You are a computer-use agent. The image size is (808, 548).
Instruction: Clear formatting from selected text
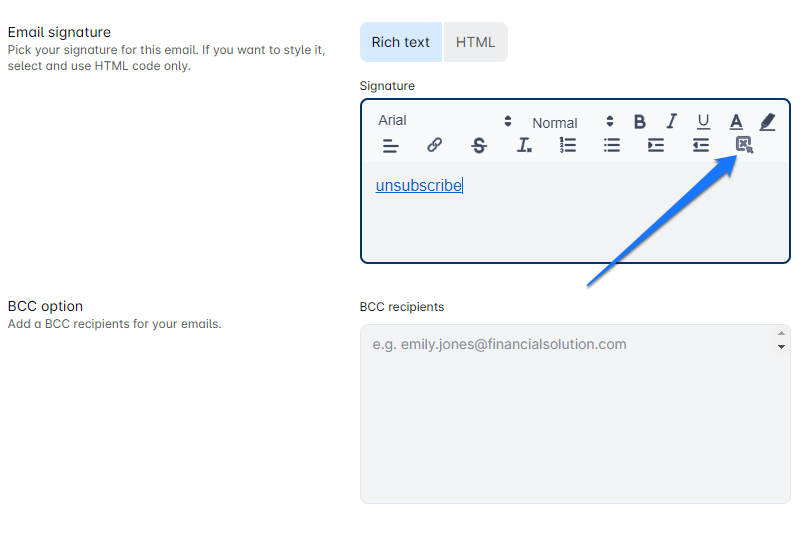(x=524, y=146)
